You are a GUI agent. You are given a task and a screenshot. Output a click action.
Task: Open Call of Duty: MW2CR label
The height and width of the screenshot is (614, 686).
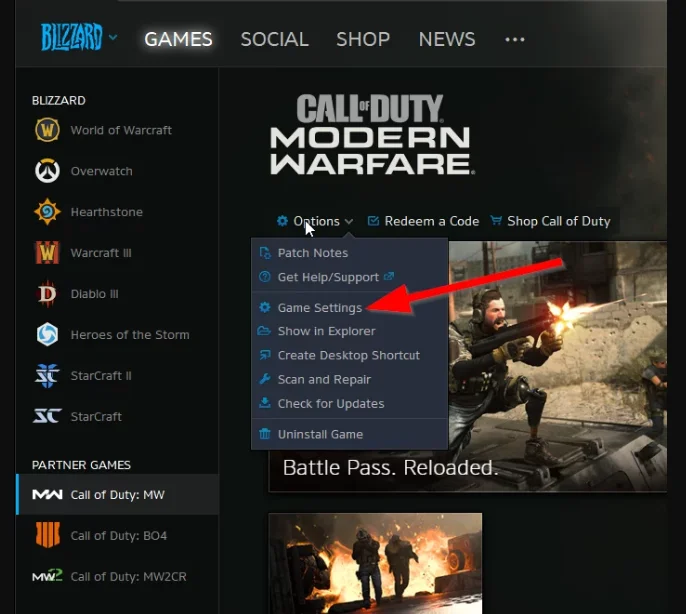coord(129,577)
